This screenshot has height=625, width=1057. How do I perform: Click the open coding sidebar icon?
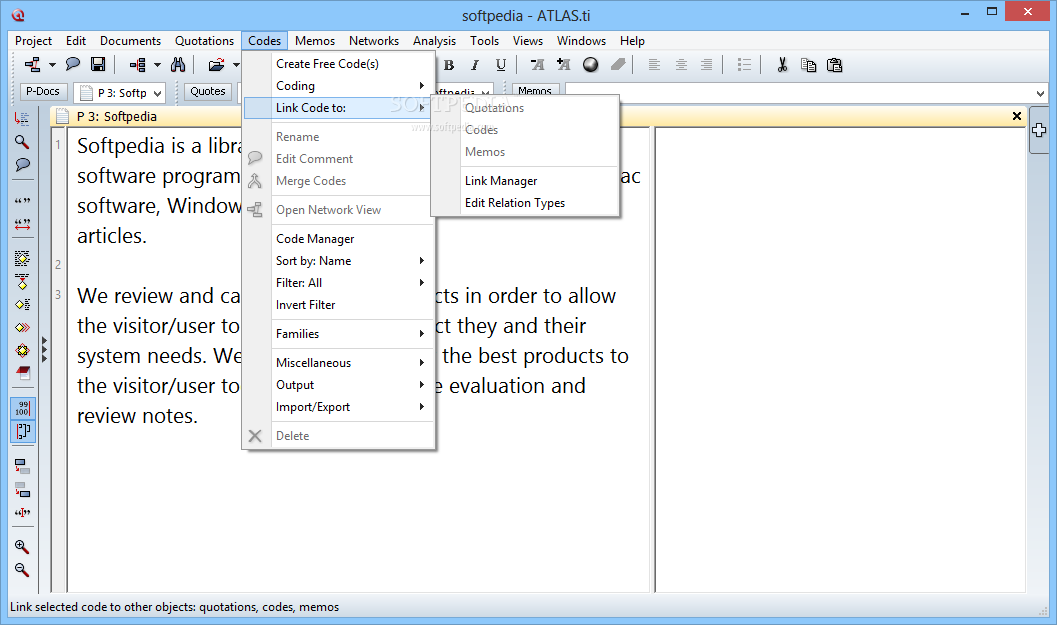22,258
